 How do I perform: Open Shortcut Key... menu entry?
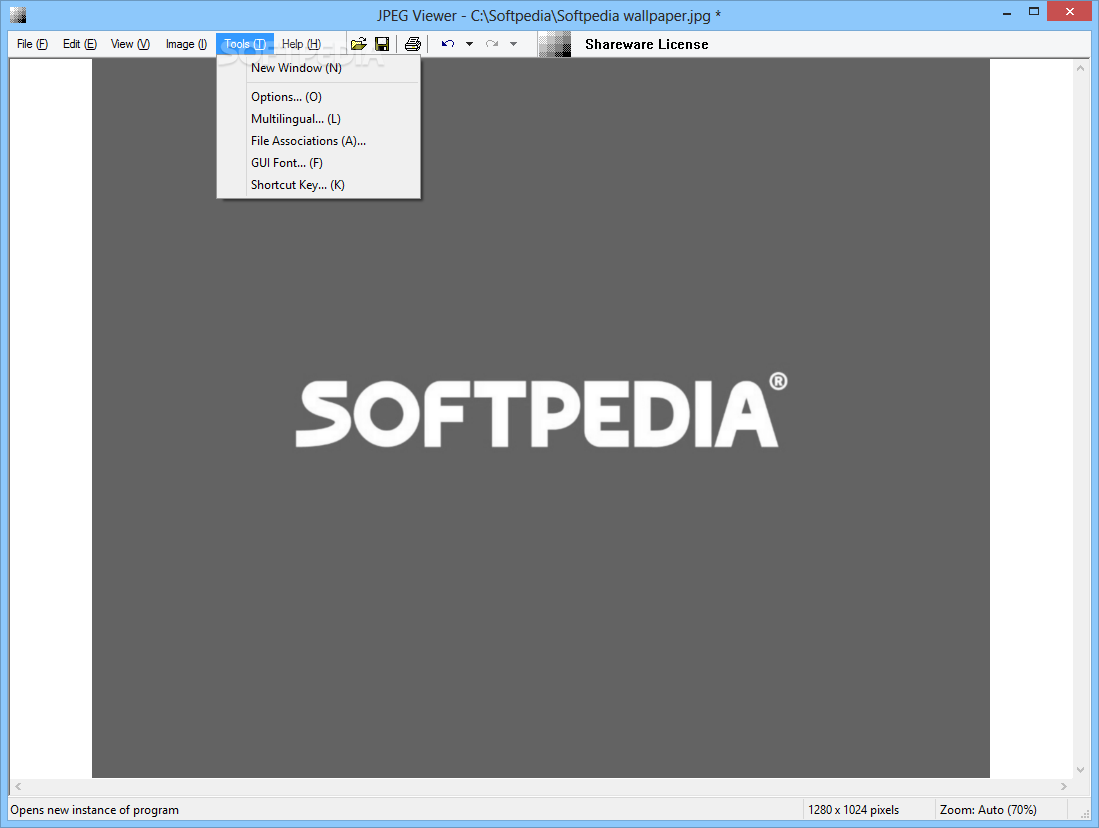click(x=319, y=185)
